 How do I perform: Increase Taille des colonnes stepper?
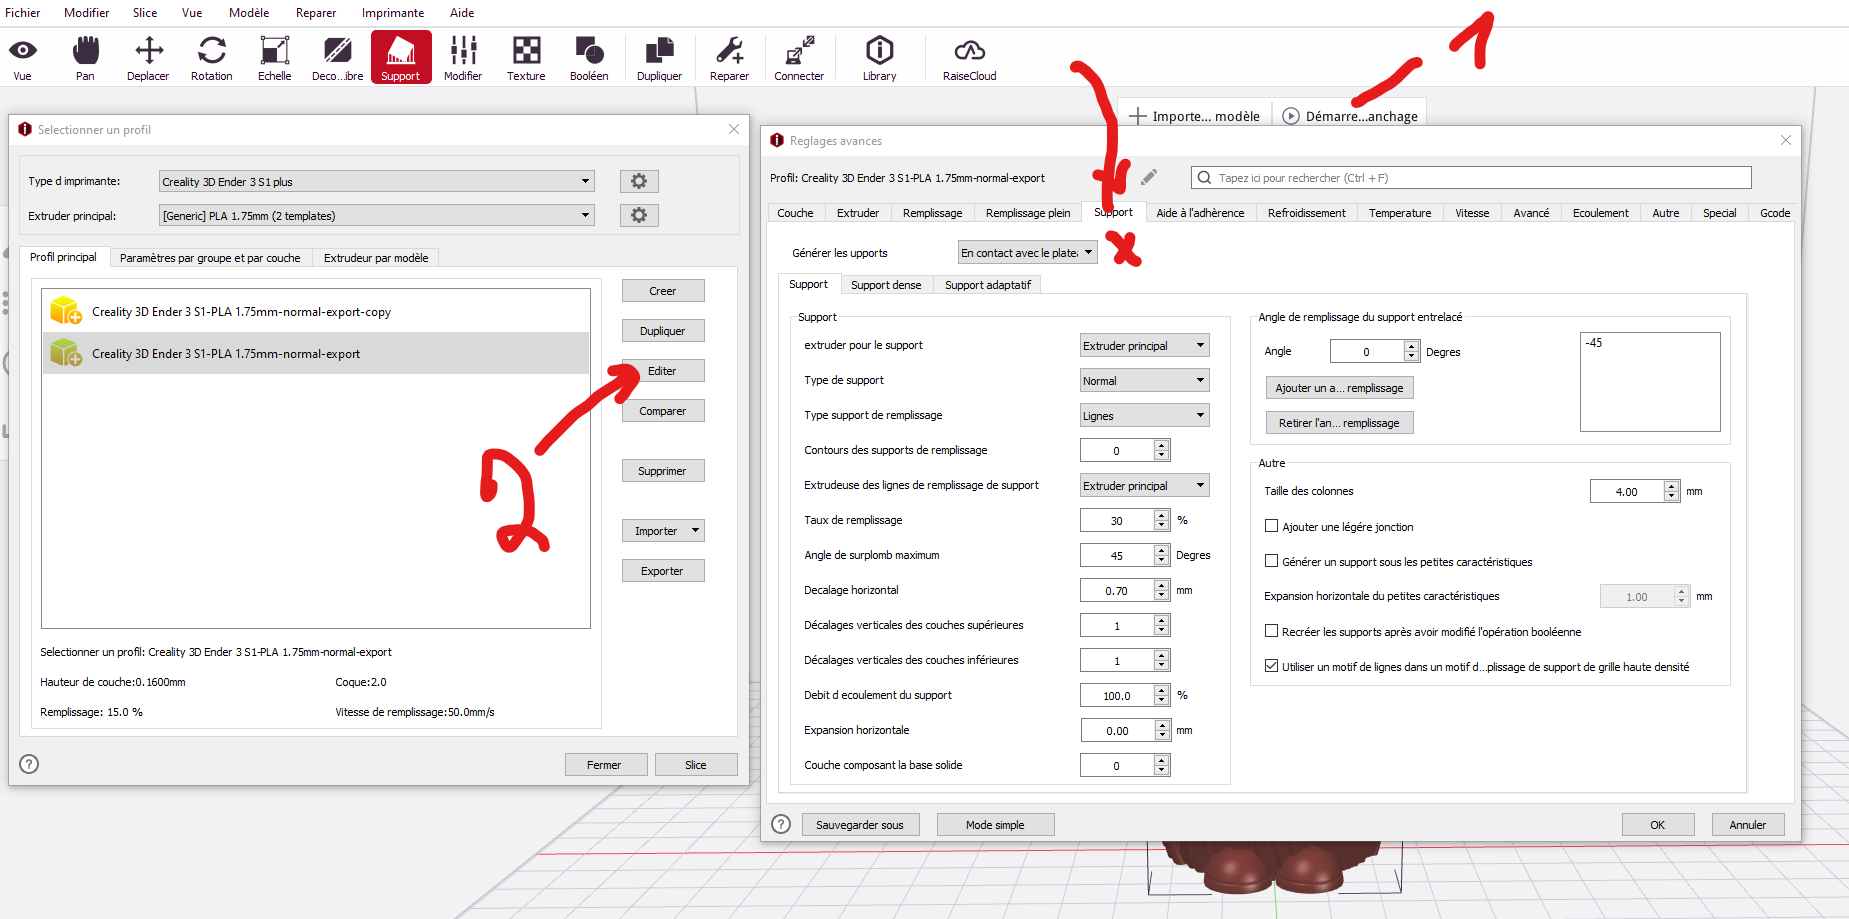point(1672,486)
